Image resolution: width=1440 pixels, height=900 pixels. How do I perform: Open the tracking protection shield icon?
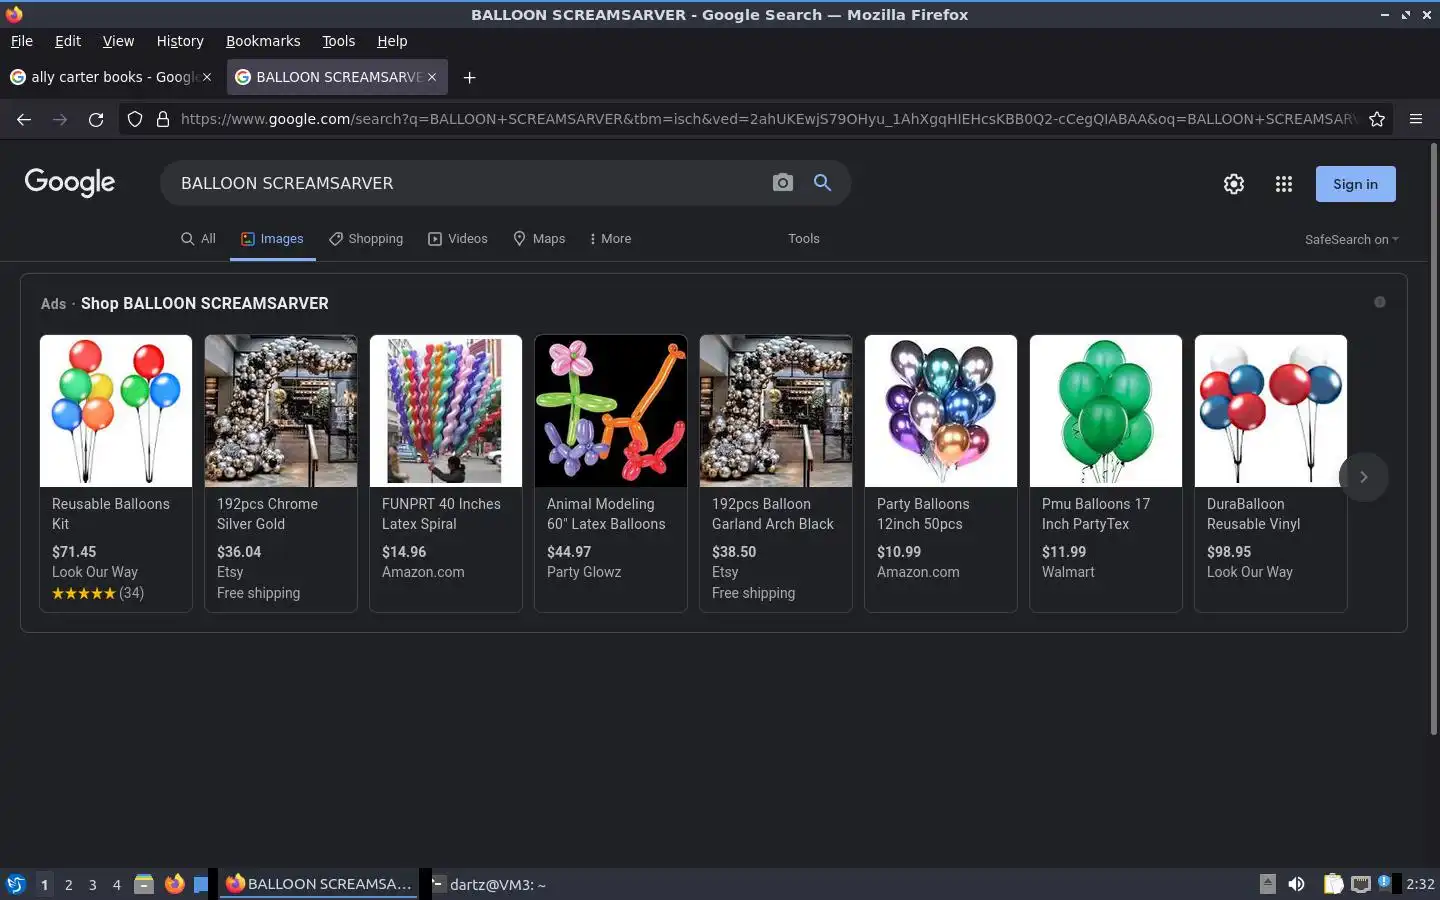(135, 119)
